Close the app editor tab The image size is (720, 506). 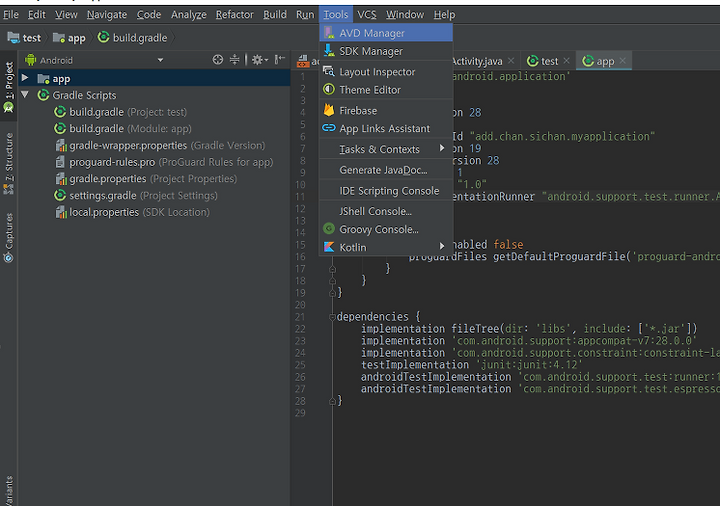click(622, 61)
